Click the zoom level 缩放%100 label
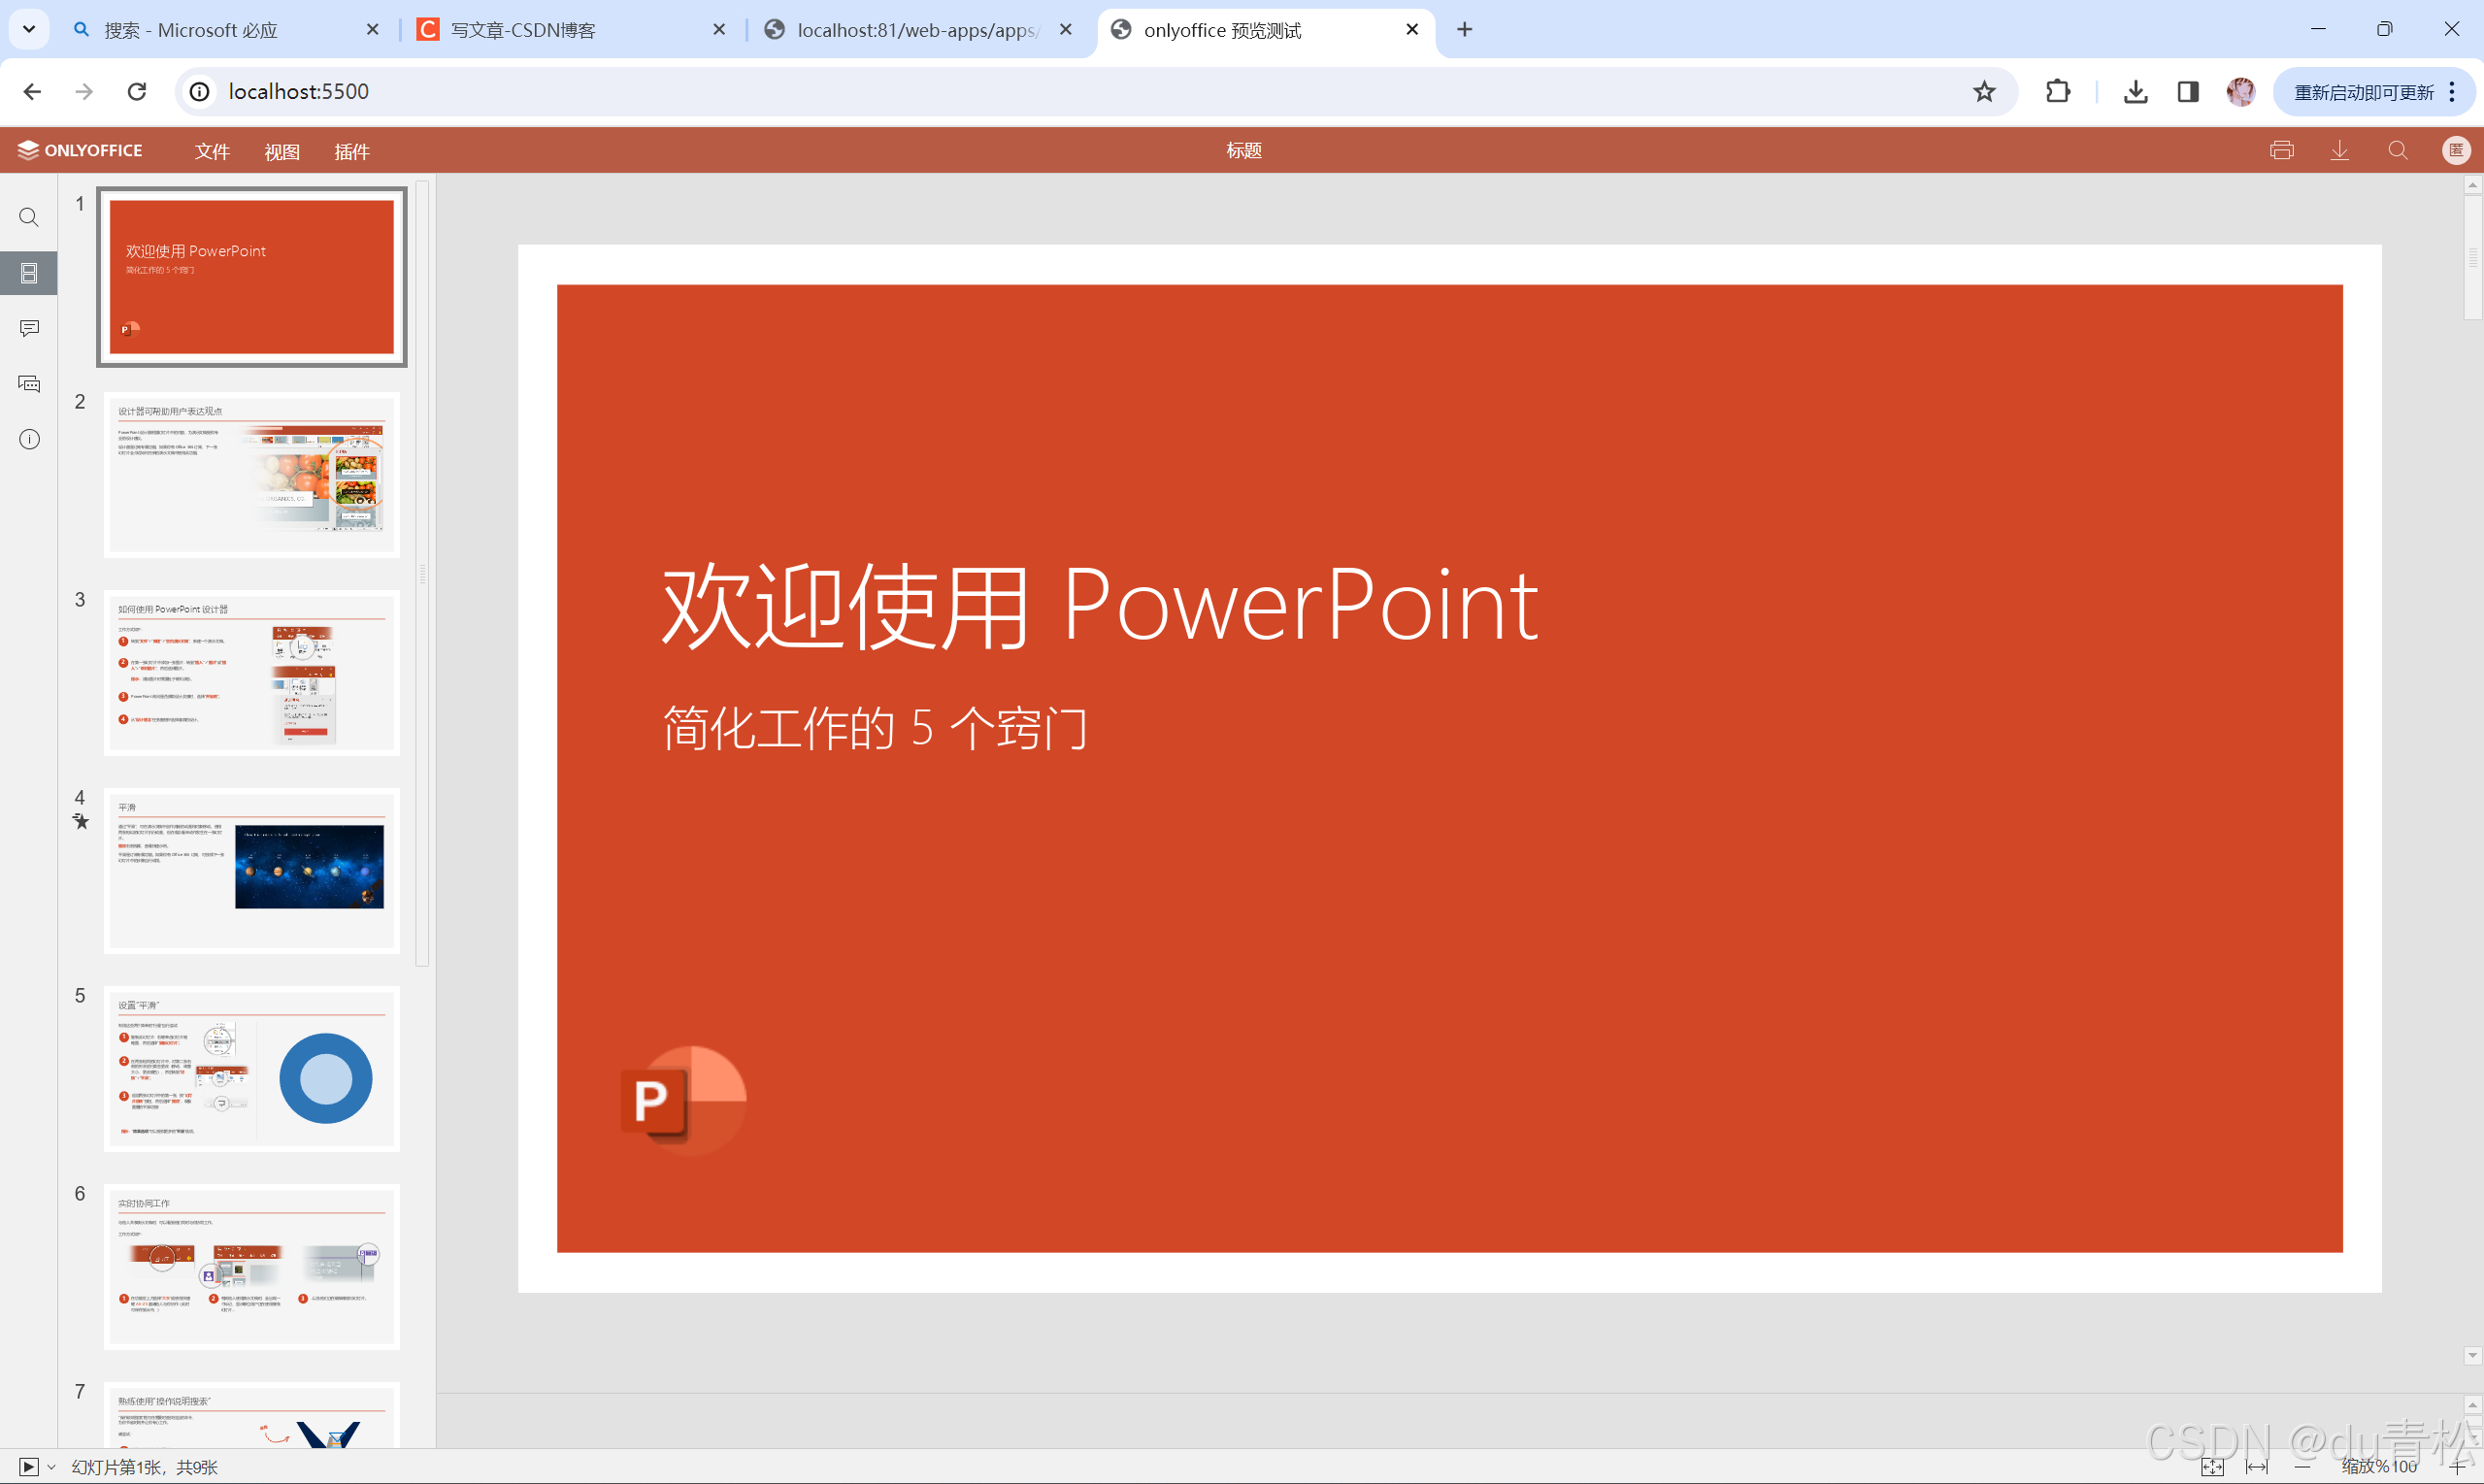The image size is (2484, 1484). coord(2379,1466)
